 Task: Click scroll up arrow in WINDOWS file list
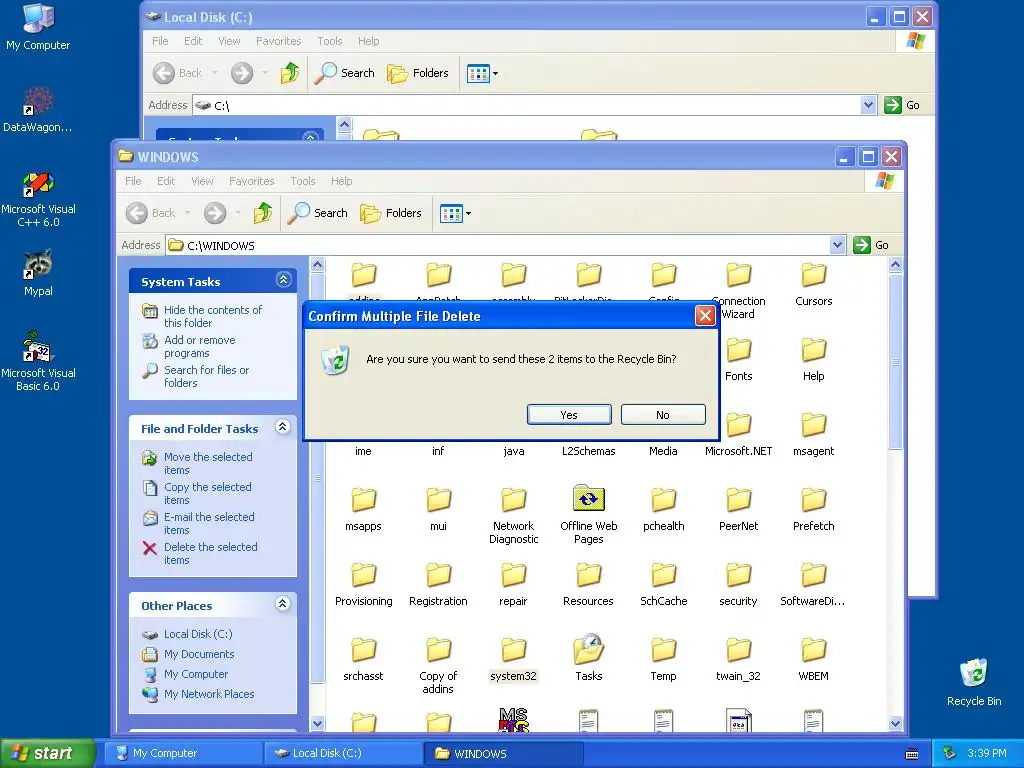[895, 264]
